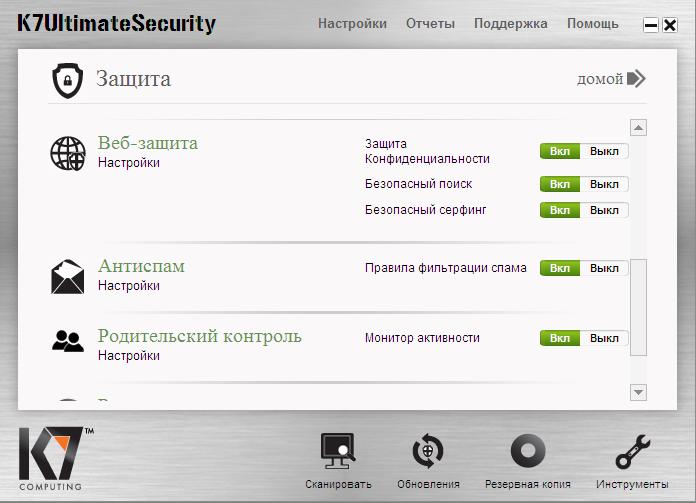
Task: Enable Безопасный поиск with Вкл
Action: 560,184
